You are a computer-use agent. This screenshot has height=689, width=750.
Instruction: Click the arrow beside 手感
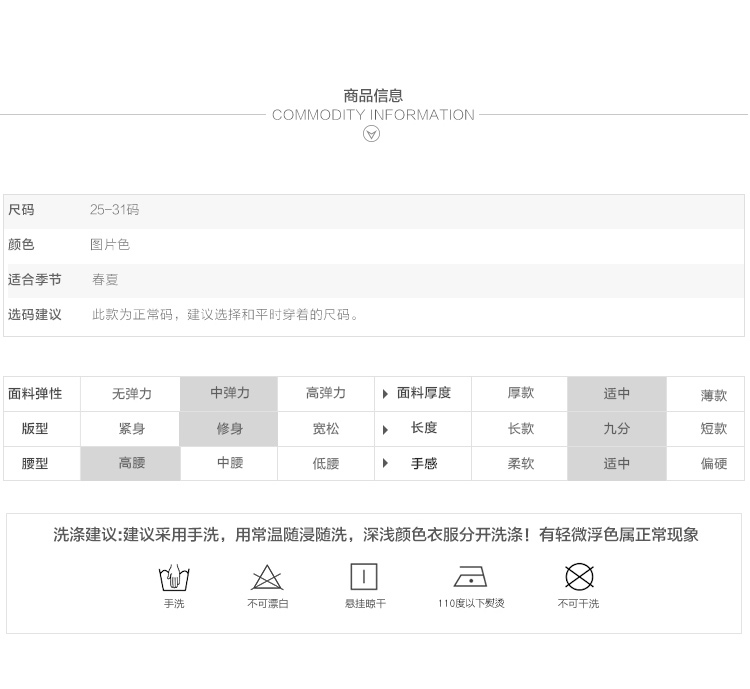coord(386,463)
